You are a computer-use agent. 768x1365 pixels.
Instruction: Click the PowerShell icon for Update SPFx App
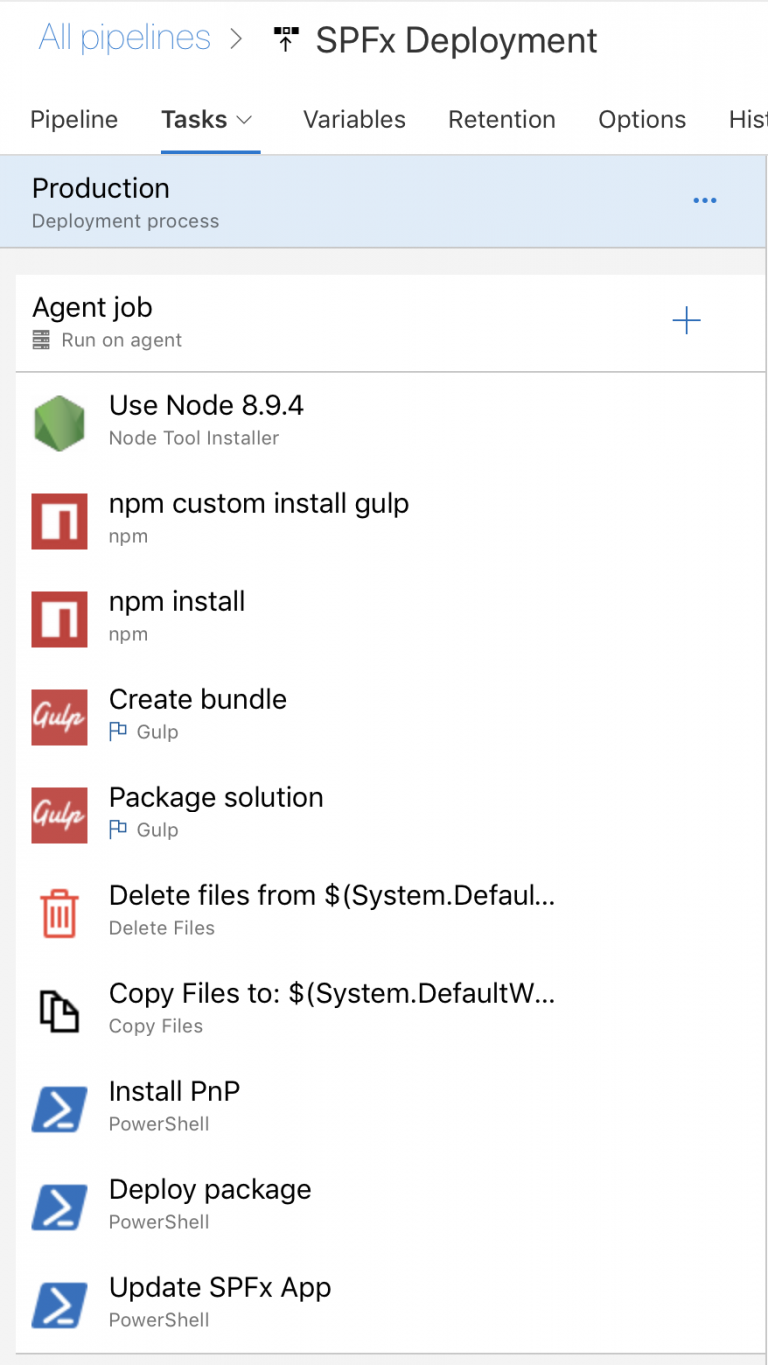[59, 1304]
